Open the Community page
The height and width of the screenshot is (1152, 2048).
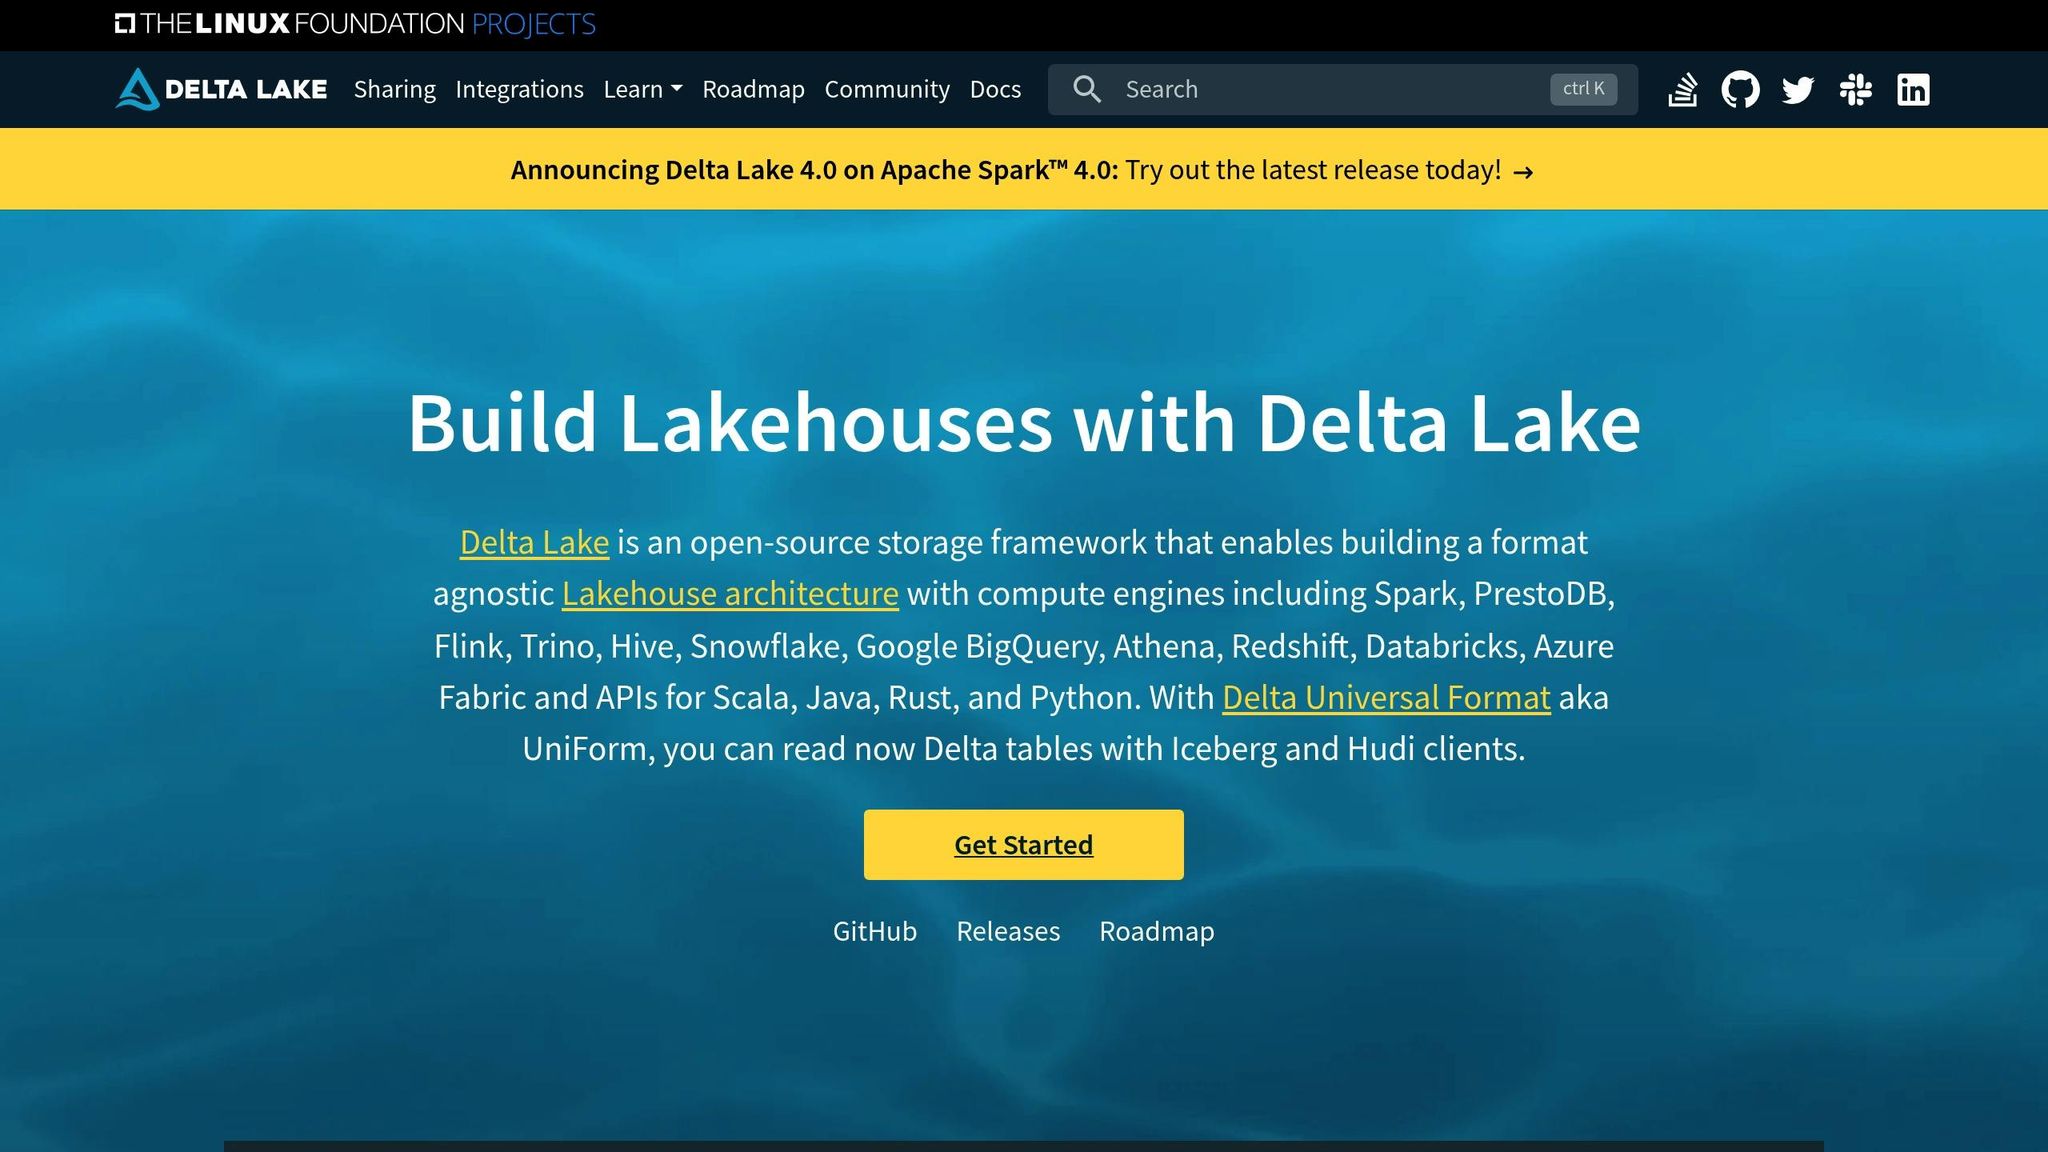(887, 89)
